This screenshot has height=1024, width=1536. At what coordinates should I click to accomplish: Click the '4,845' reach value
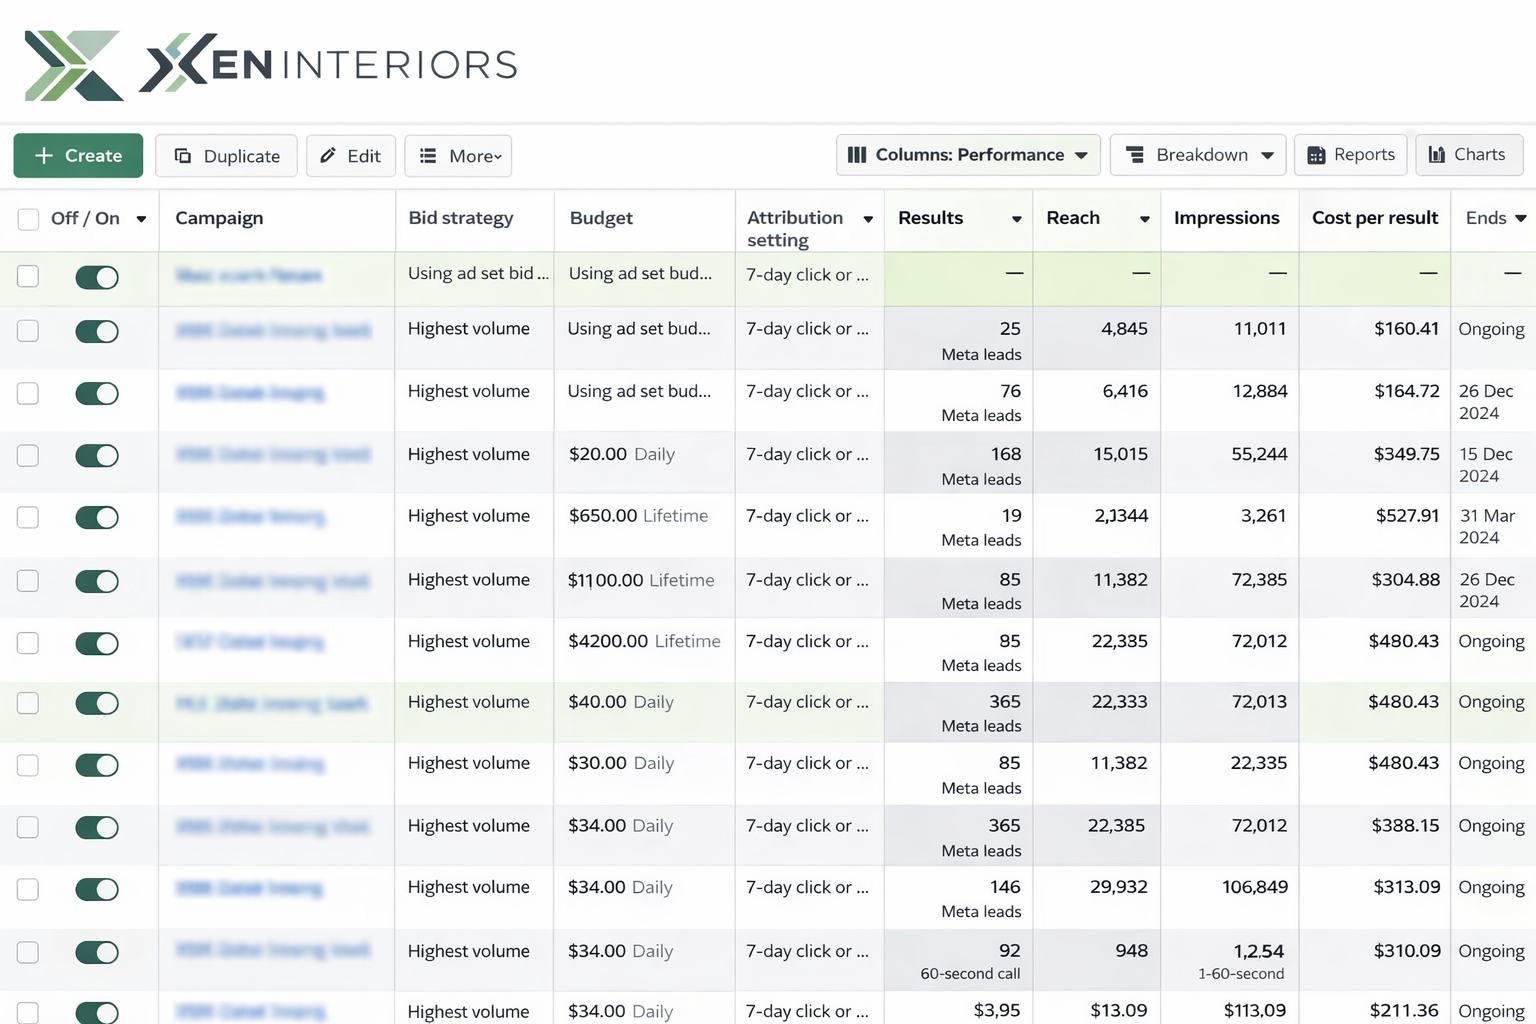coord(1124,329)
